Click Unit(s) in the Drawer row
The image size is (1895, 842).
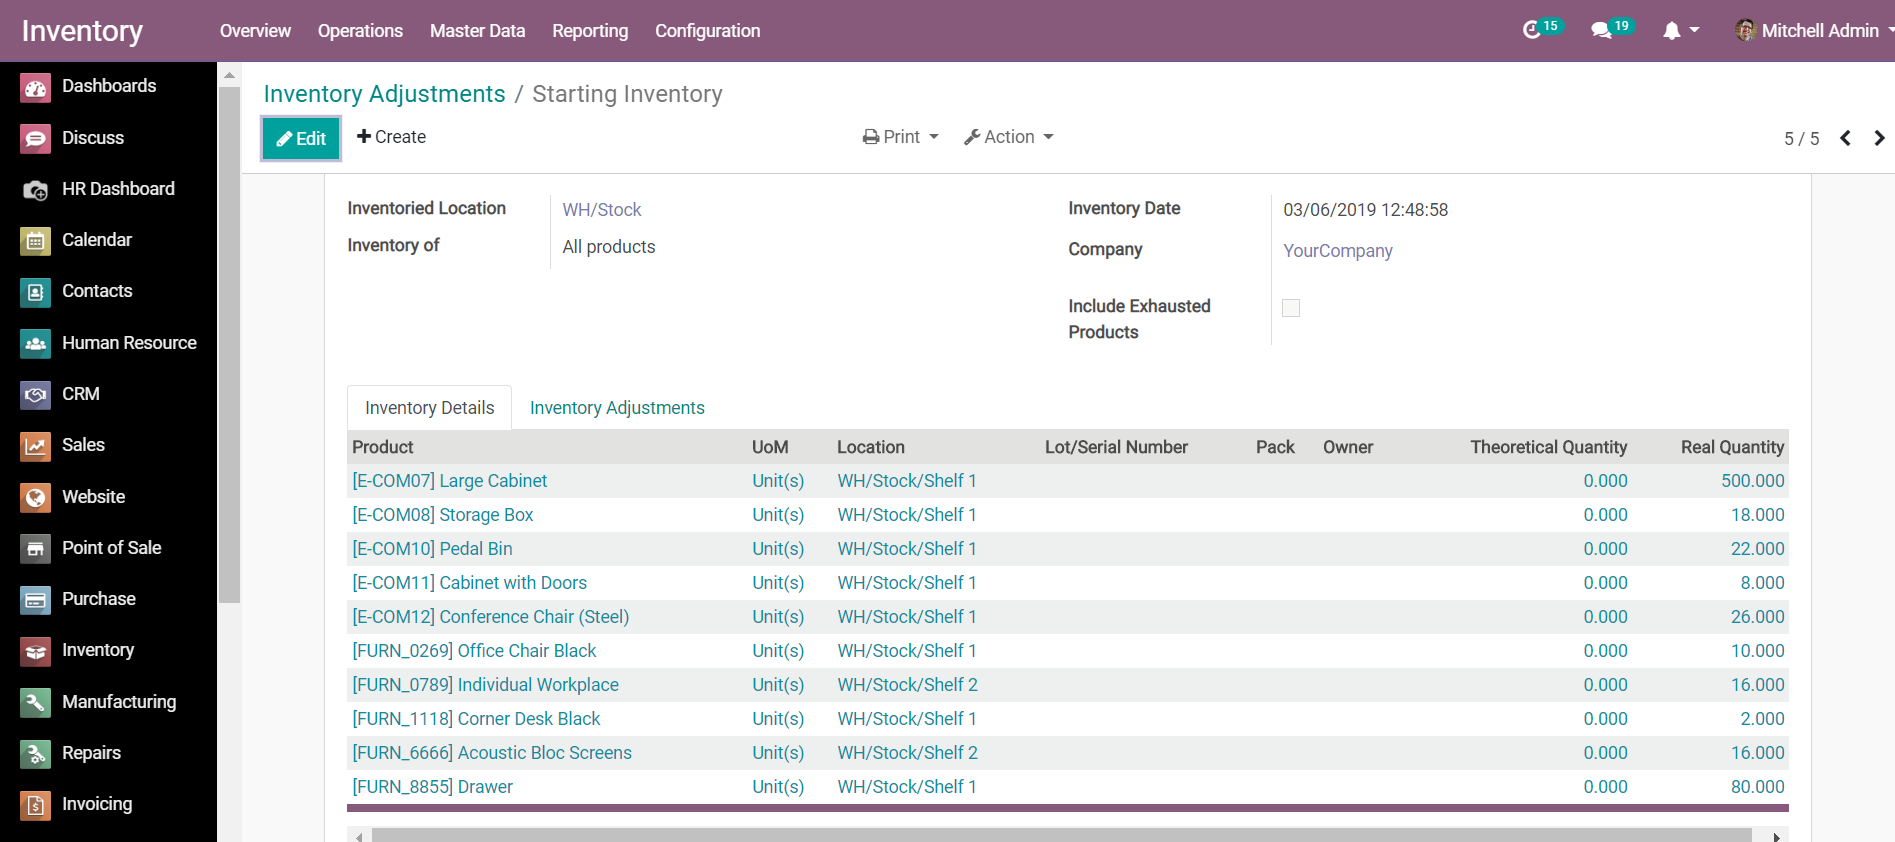click(778, 787)
